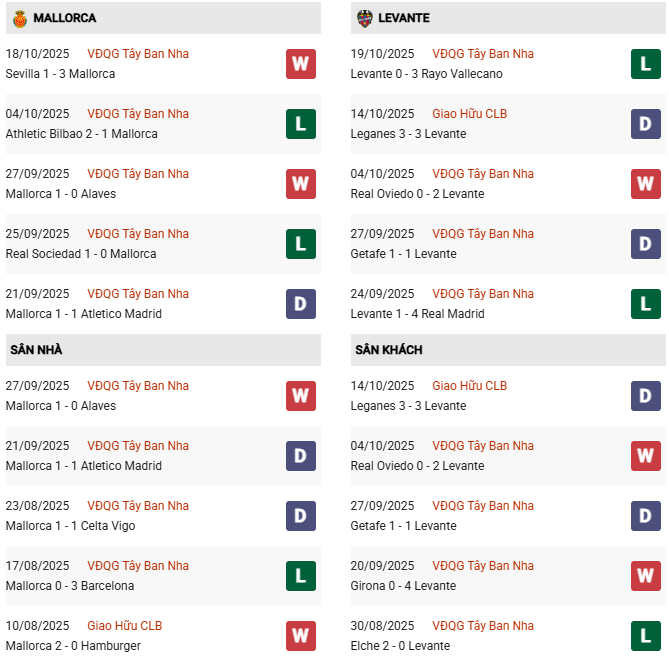Click the Mallorca club crest icon

[x=19, y=18]
